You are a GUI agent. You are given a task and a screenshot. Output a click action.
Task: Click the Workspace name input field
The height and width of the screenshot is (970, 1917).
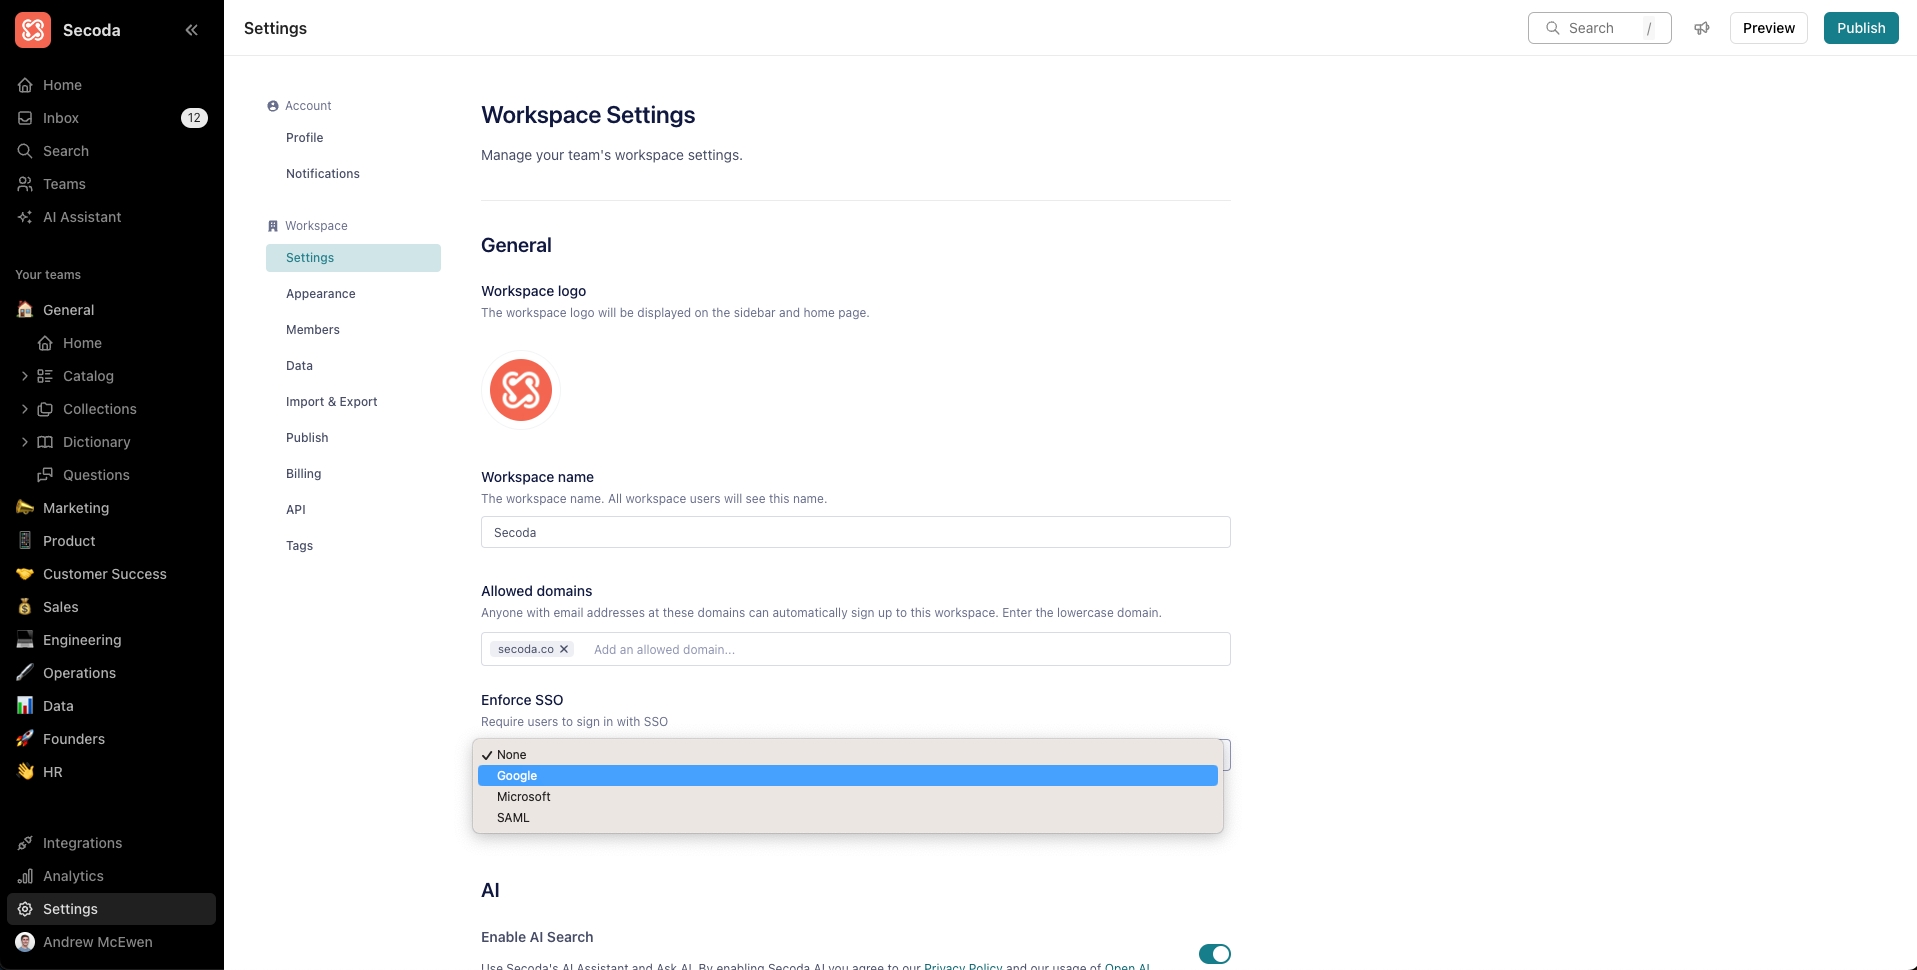pyautogui.click(x=855, y=532)
